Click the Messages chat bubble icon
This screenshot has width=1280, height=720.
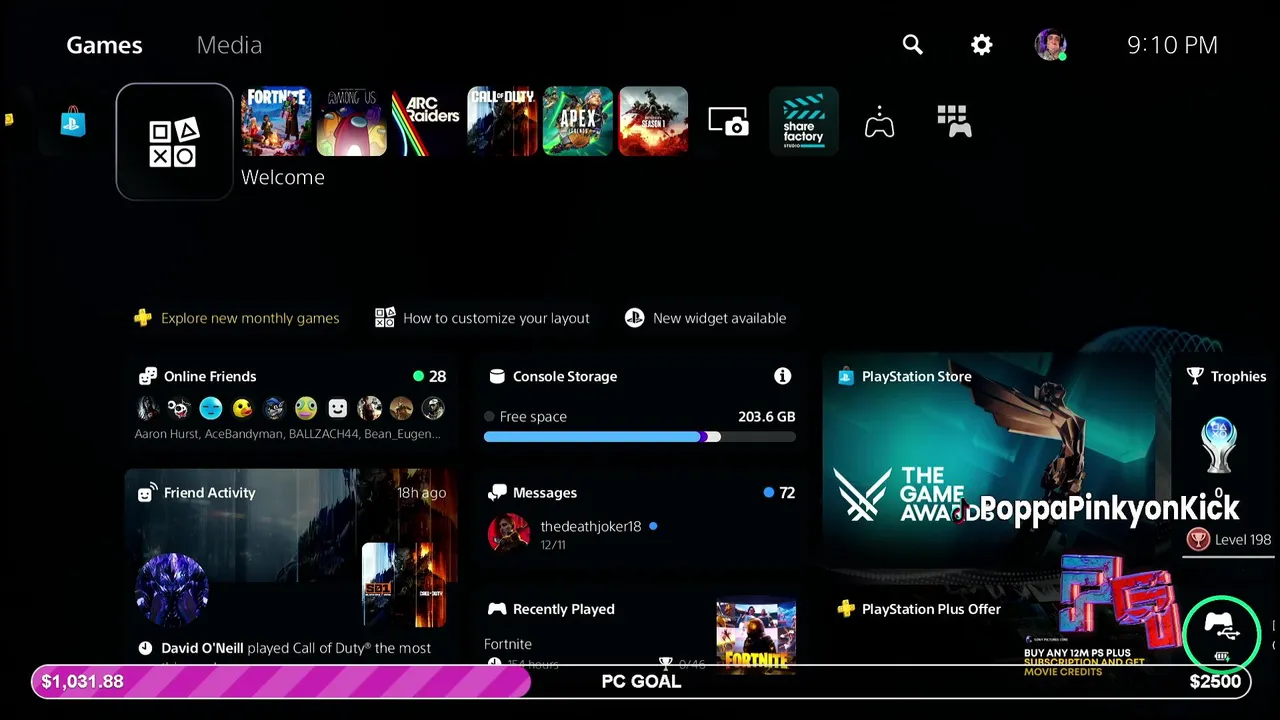pyautogui.click(x=497, y=492)
